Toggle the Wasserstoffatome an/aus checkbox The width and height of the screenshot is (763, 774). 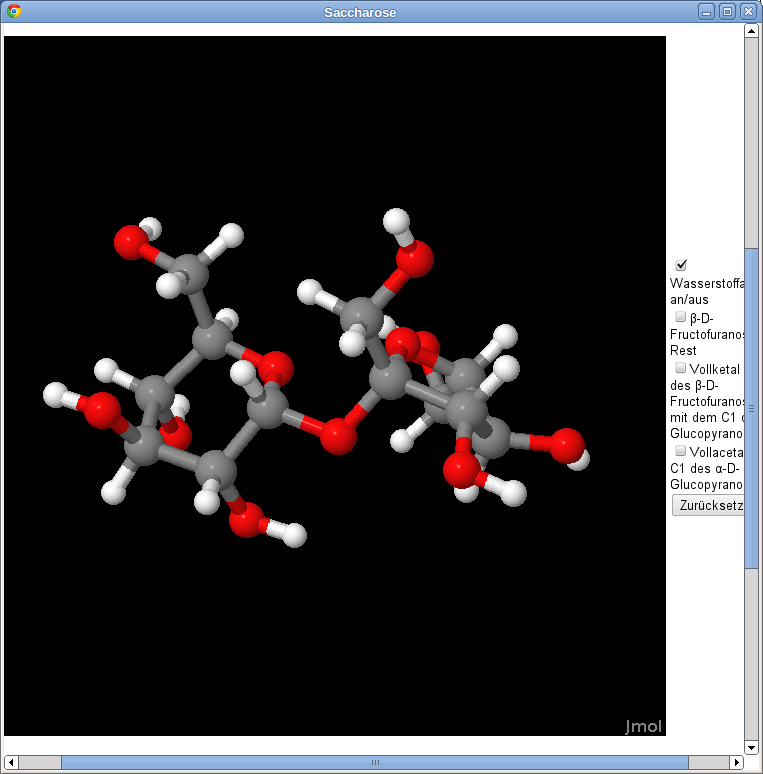[681, 265]
